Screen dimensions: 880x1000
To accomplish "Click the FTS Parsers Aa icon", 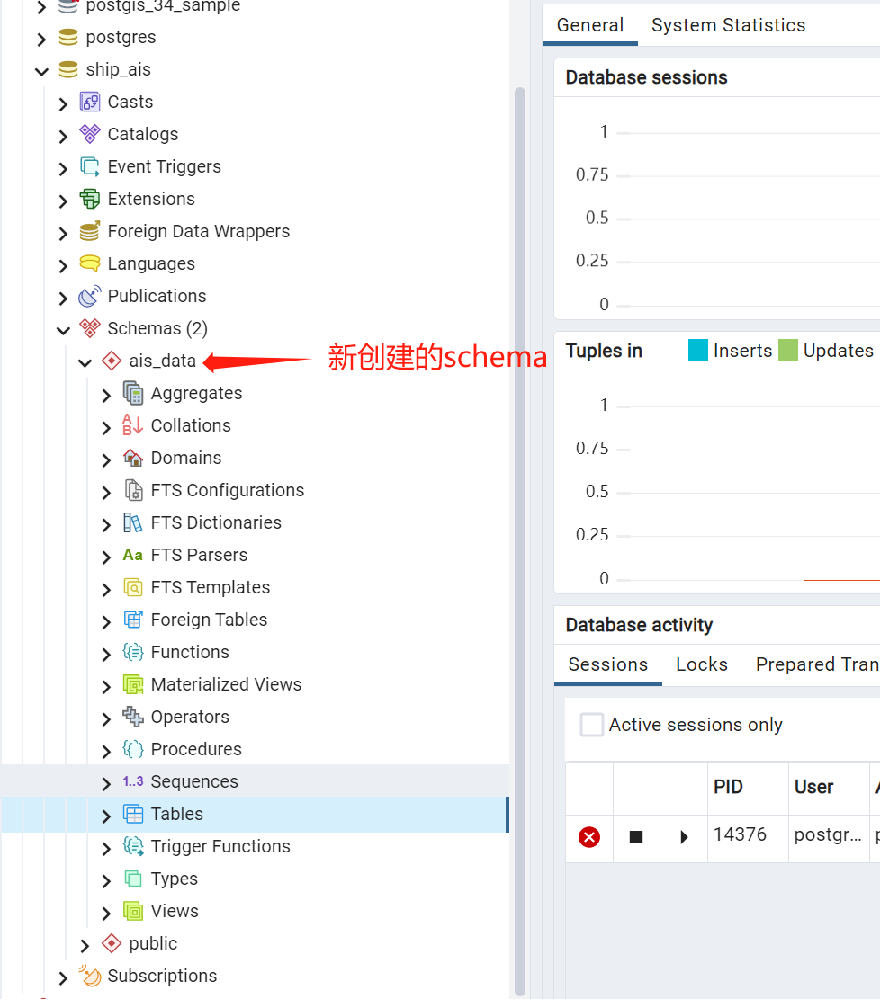I will click(133, 555).
